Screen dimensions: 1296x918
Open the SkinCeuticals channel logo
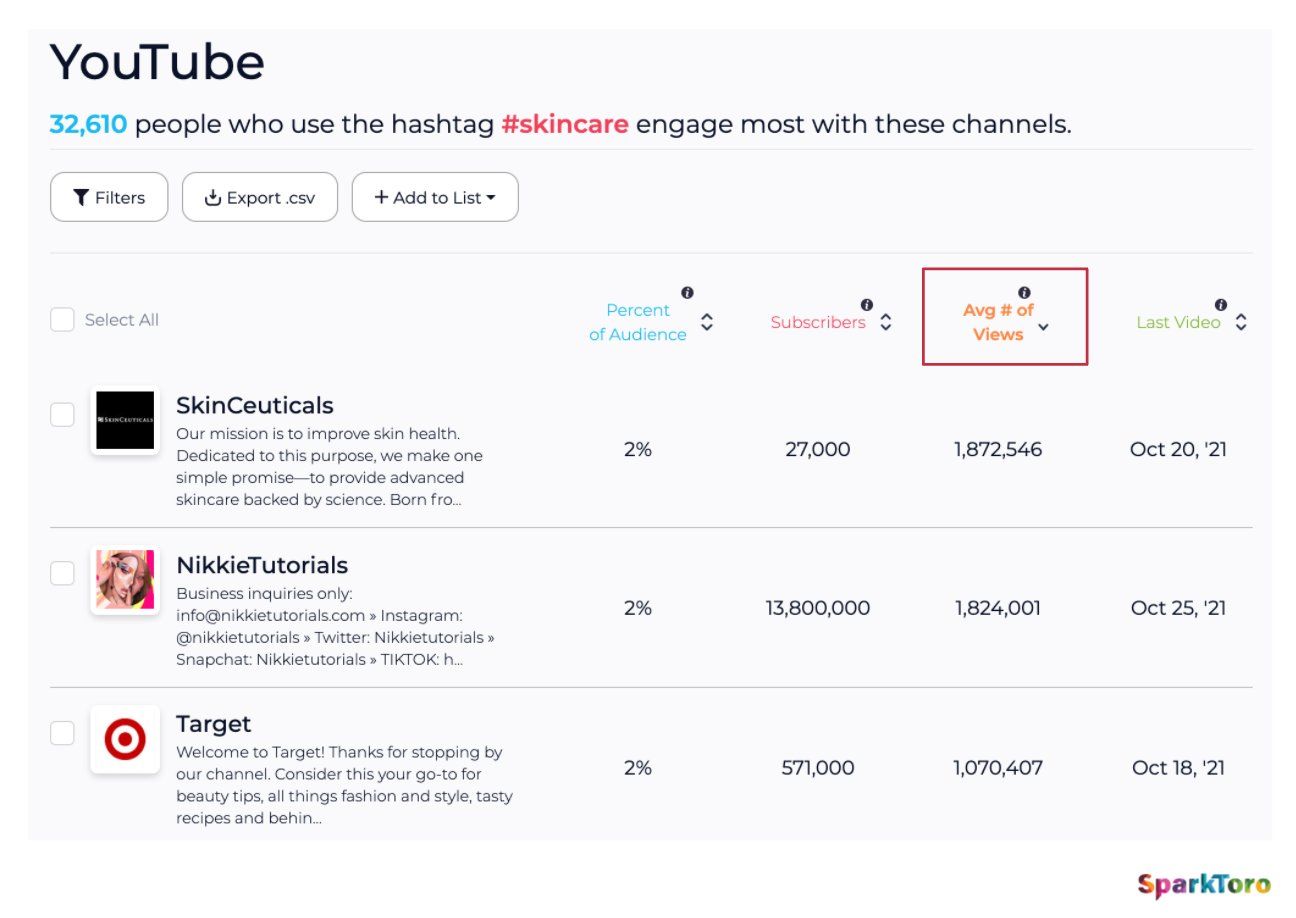125,420
